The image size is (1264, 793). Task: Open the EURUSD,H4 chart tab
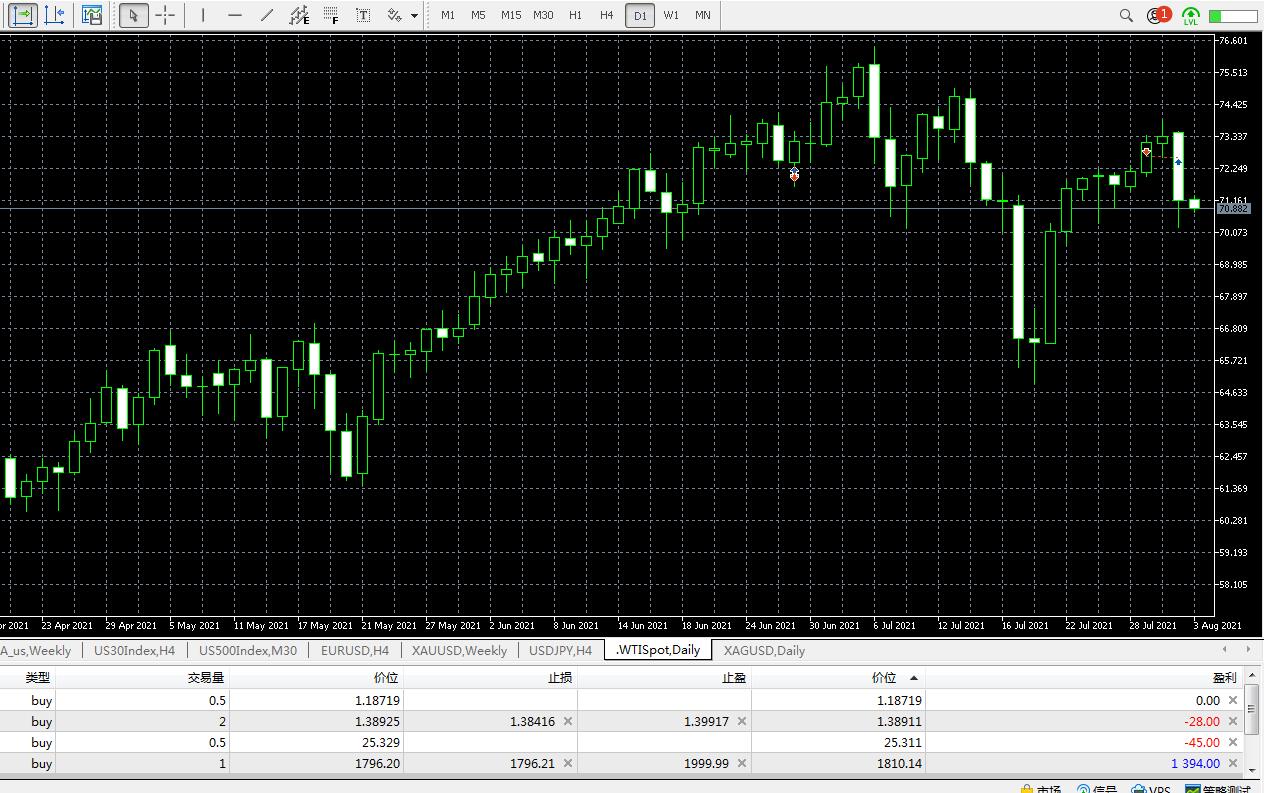[x=354, y=650]
